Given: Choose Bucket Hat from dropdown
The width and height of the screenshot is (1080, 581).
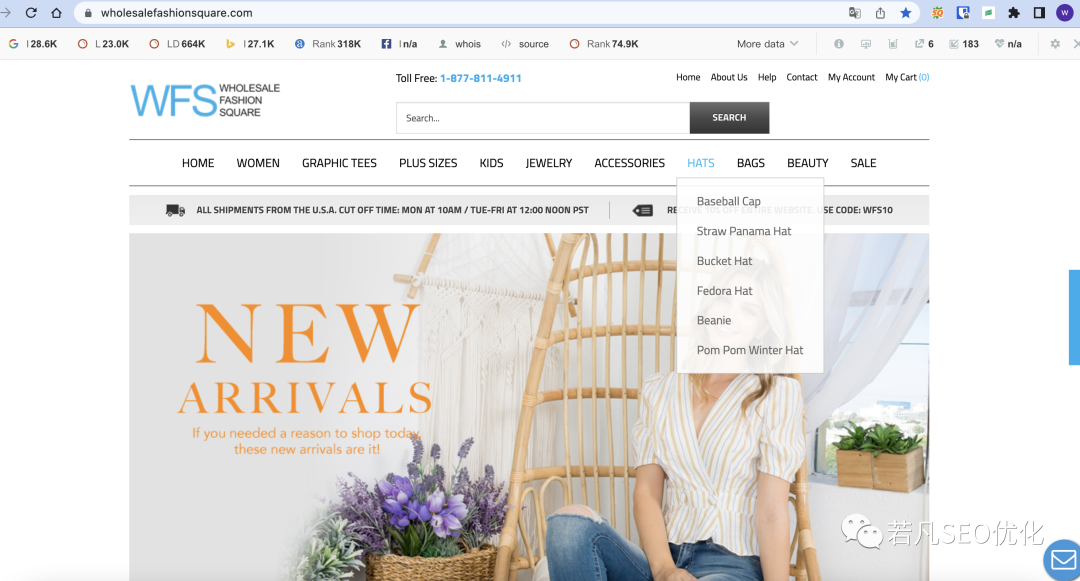Looking at the screenshot, I should pos(724,261).
